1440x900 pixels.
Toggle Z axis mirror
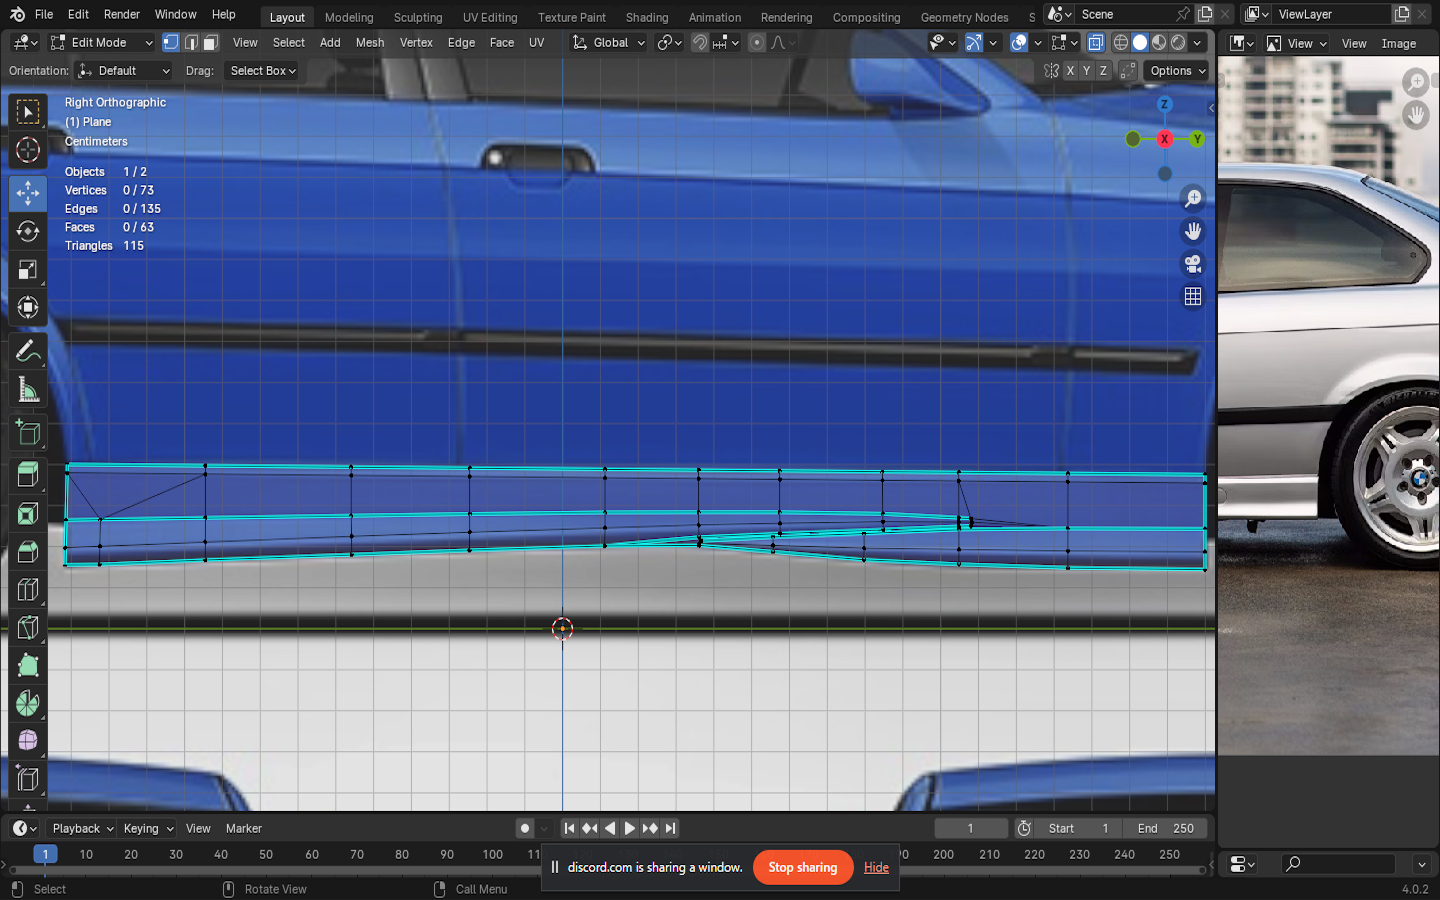pyautogui.click(x=1104, y=71)
